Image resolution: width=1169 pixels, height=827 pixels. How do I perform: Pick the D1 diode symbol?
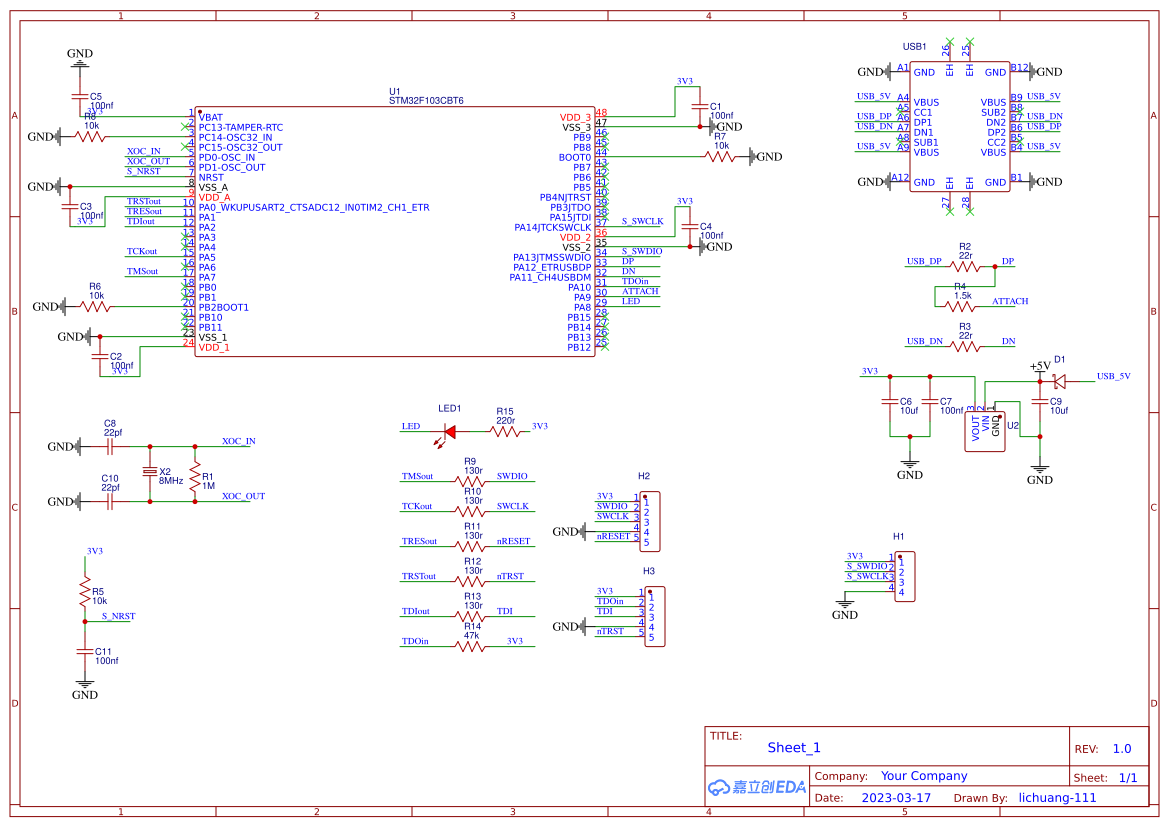pos(1059,382)
